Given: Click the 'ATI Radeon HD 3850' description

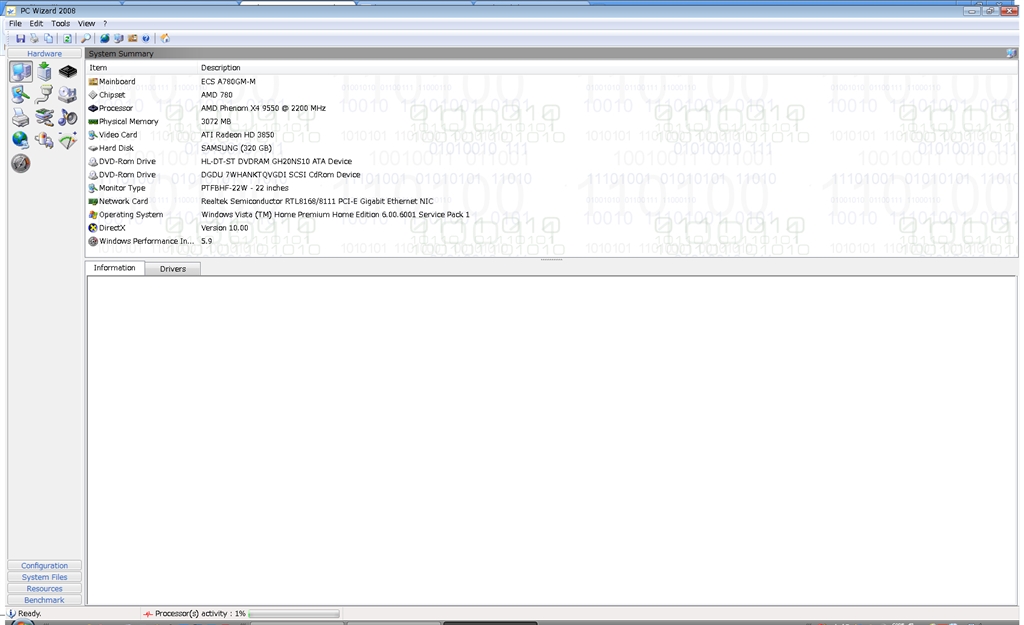Looking at the screenshot, I should (x=238, y=135).
